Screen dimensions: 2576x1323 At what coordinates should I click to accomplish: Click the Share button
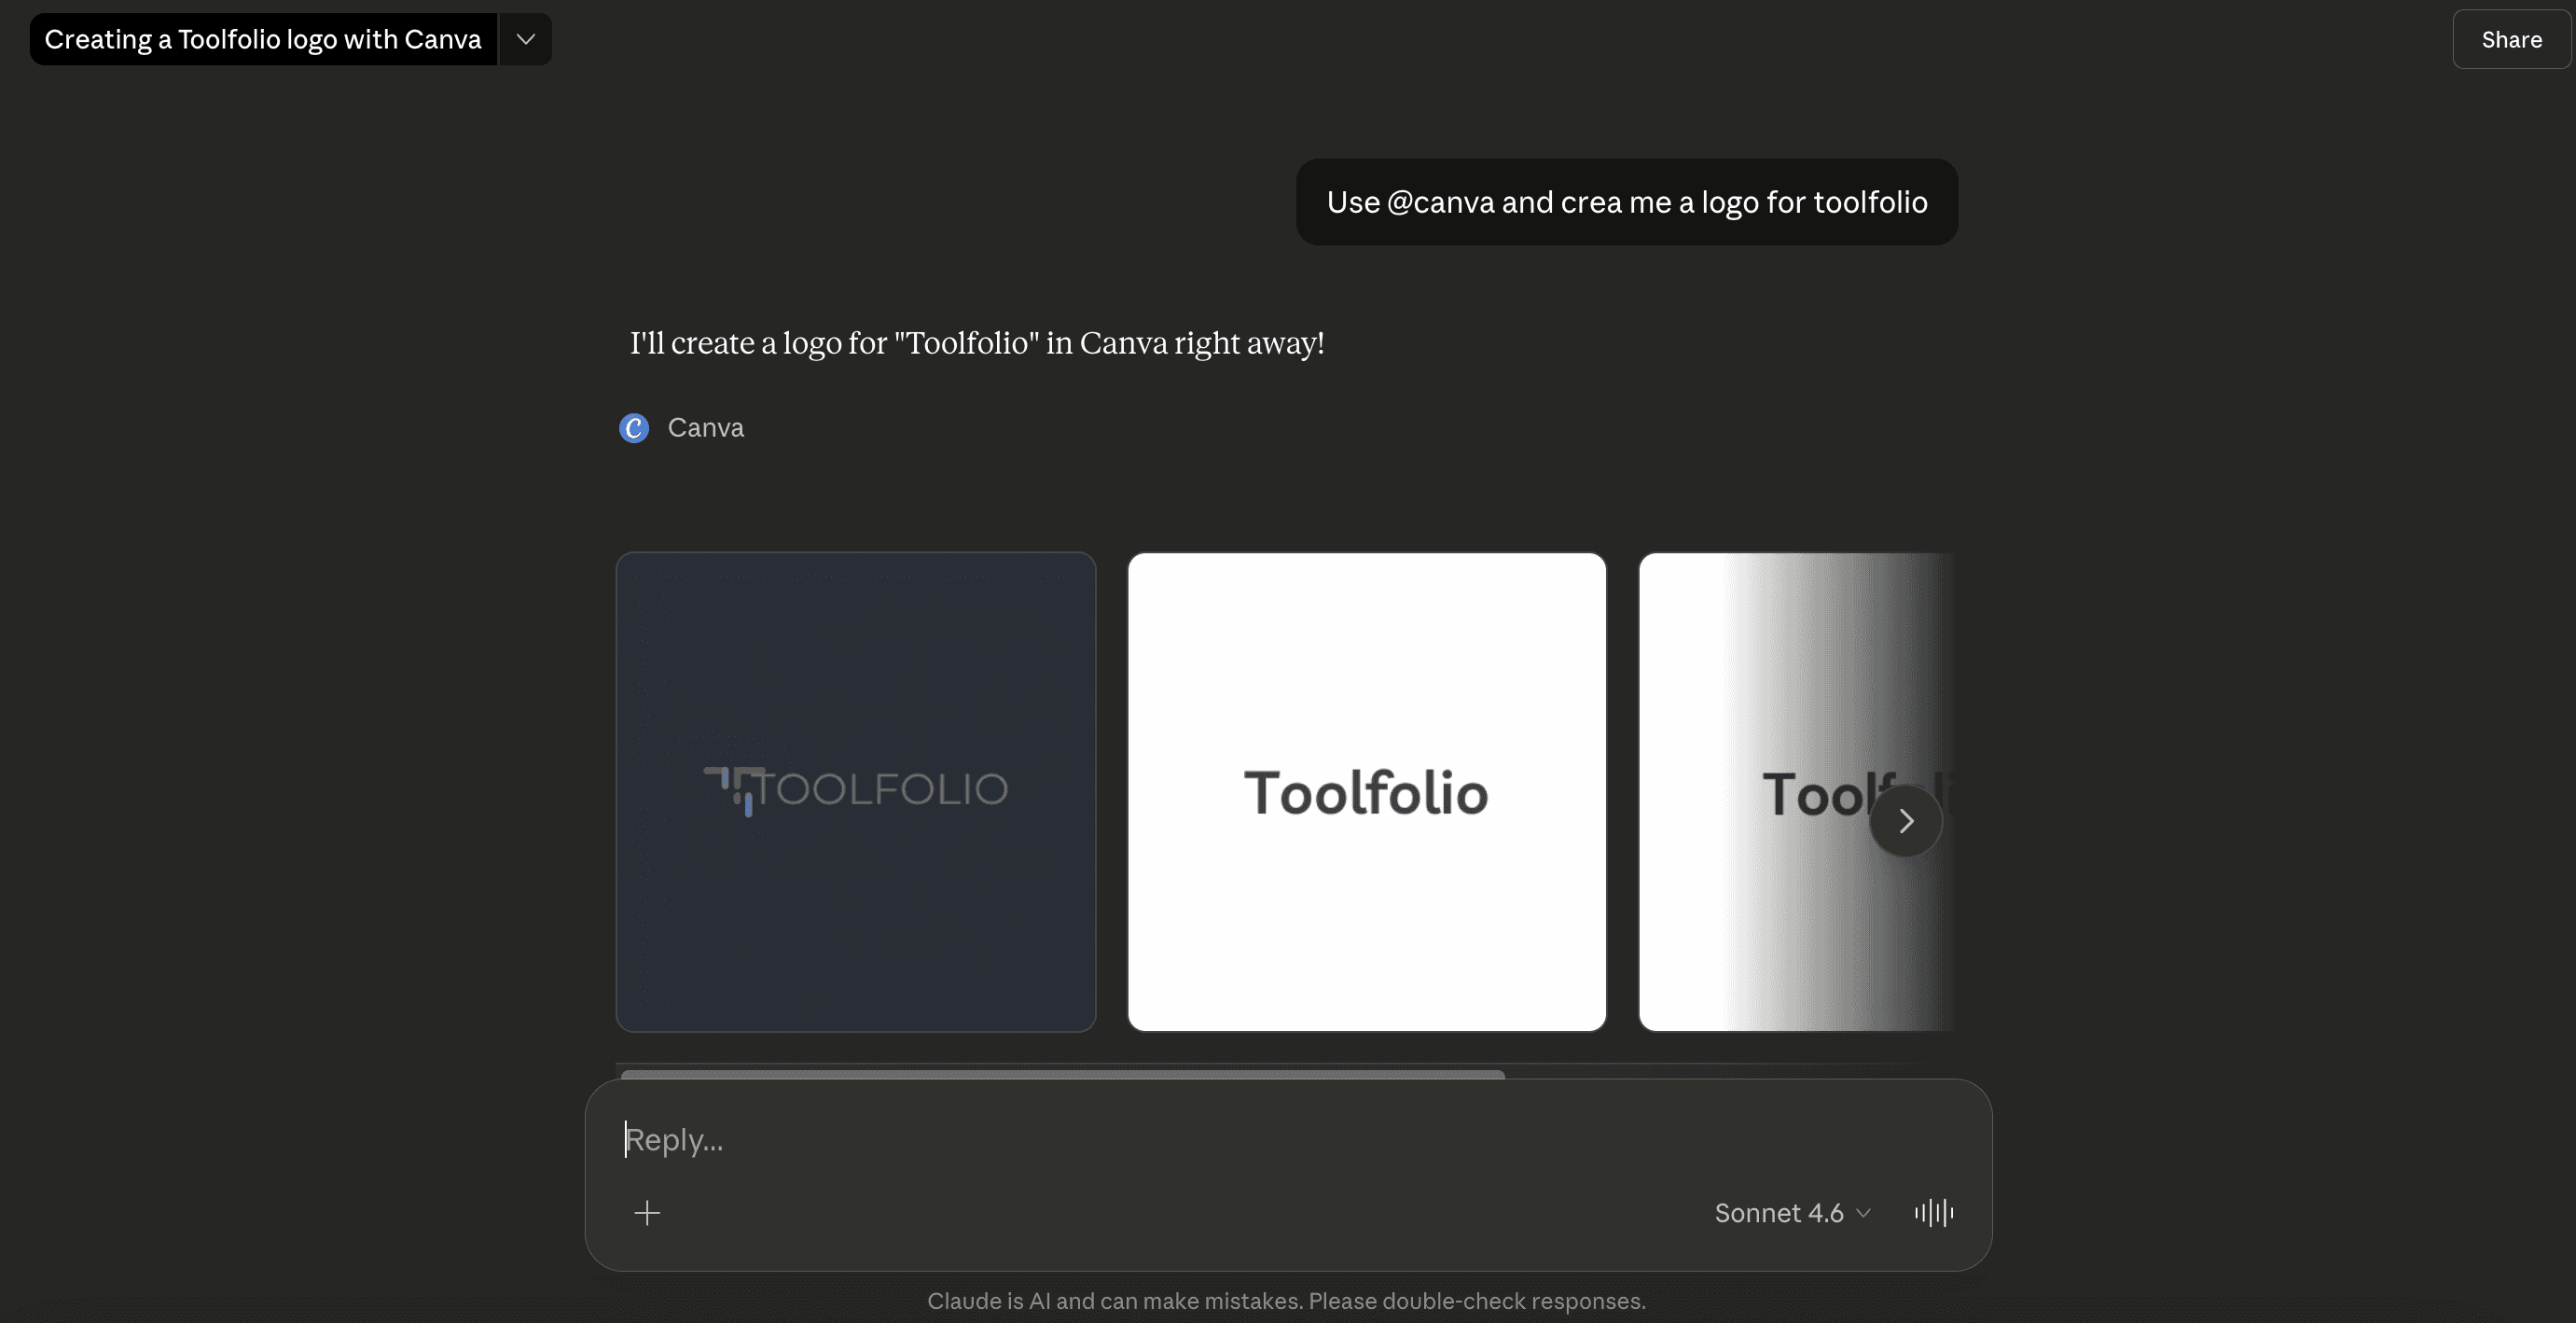(x=2510, y=39)
